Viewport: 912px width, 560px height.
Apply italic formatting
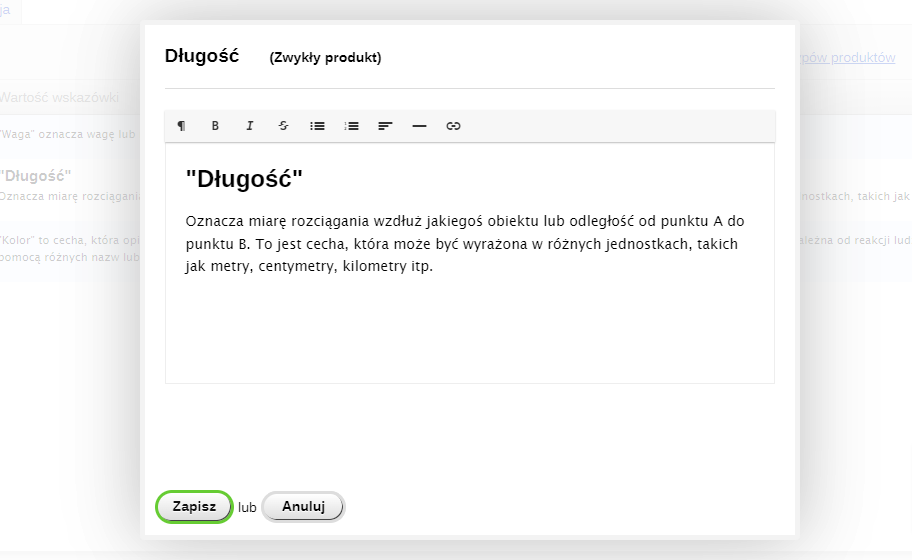point(249,126)
